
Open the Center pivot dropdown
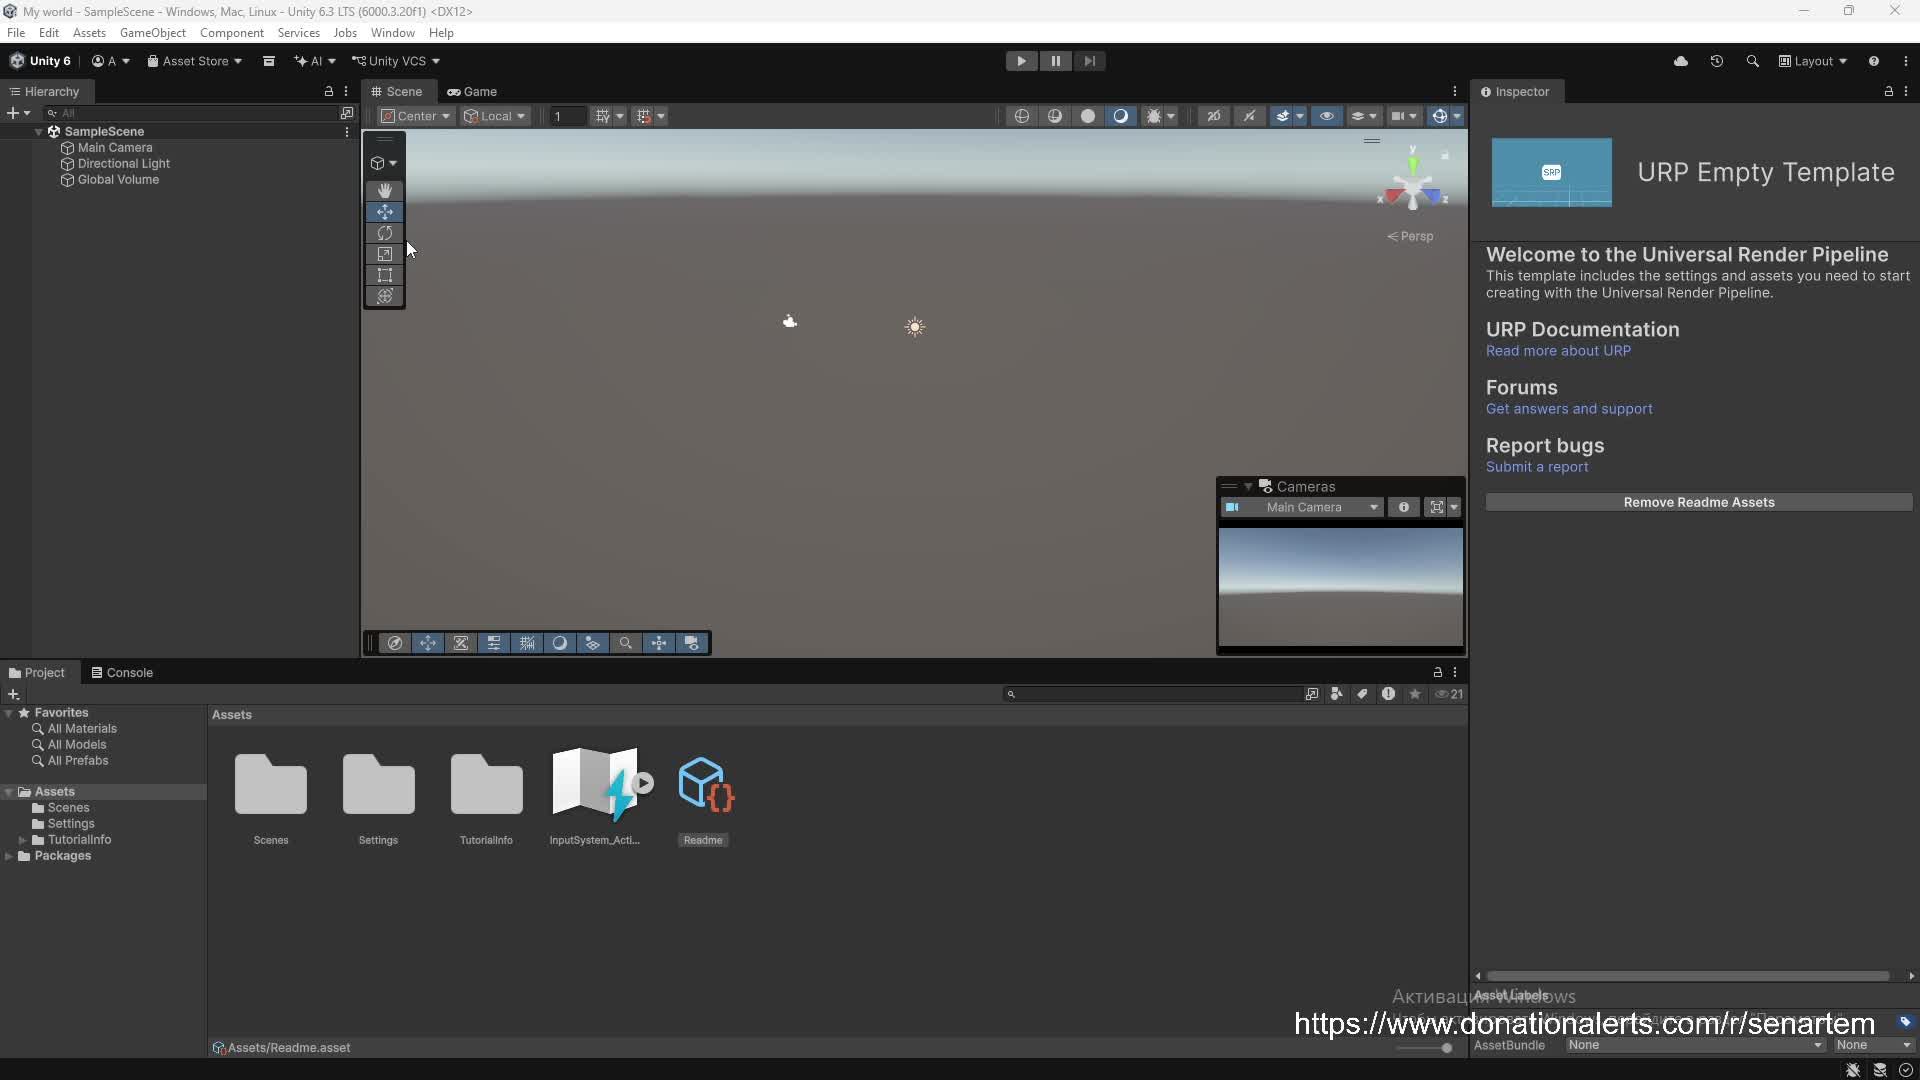coord(416,116)
